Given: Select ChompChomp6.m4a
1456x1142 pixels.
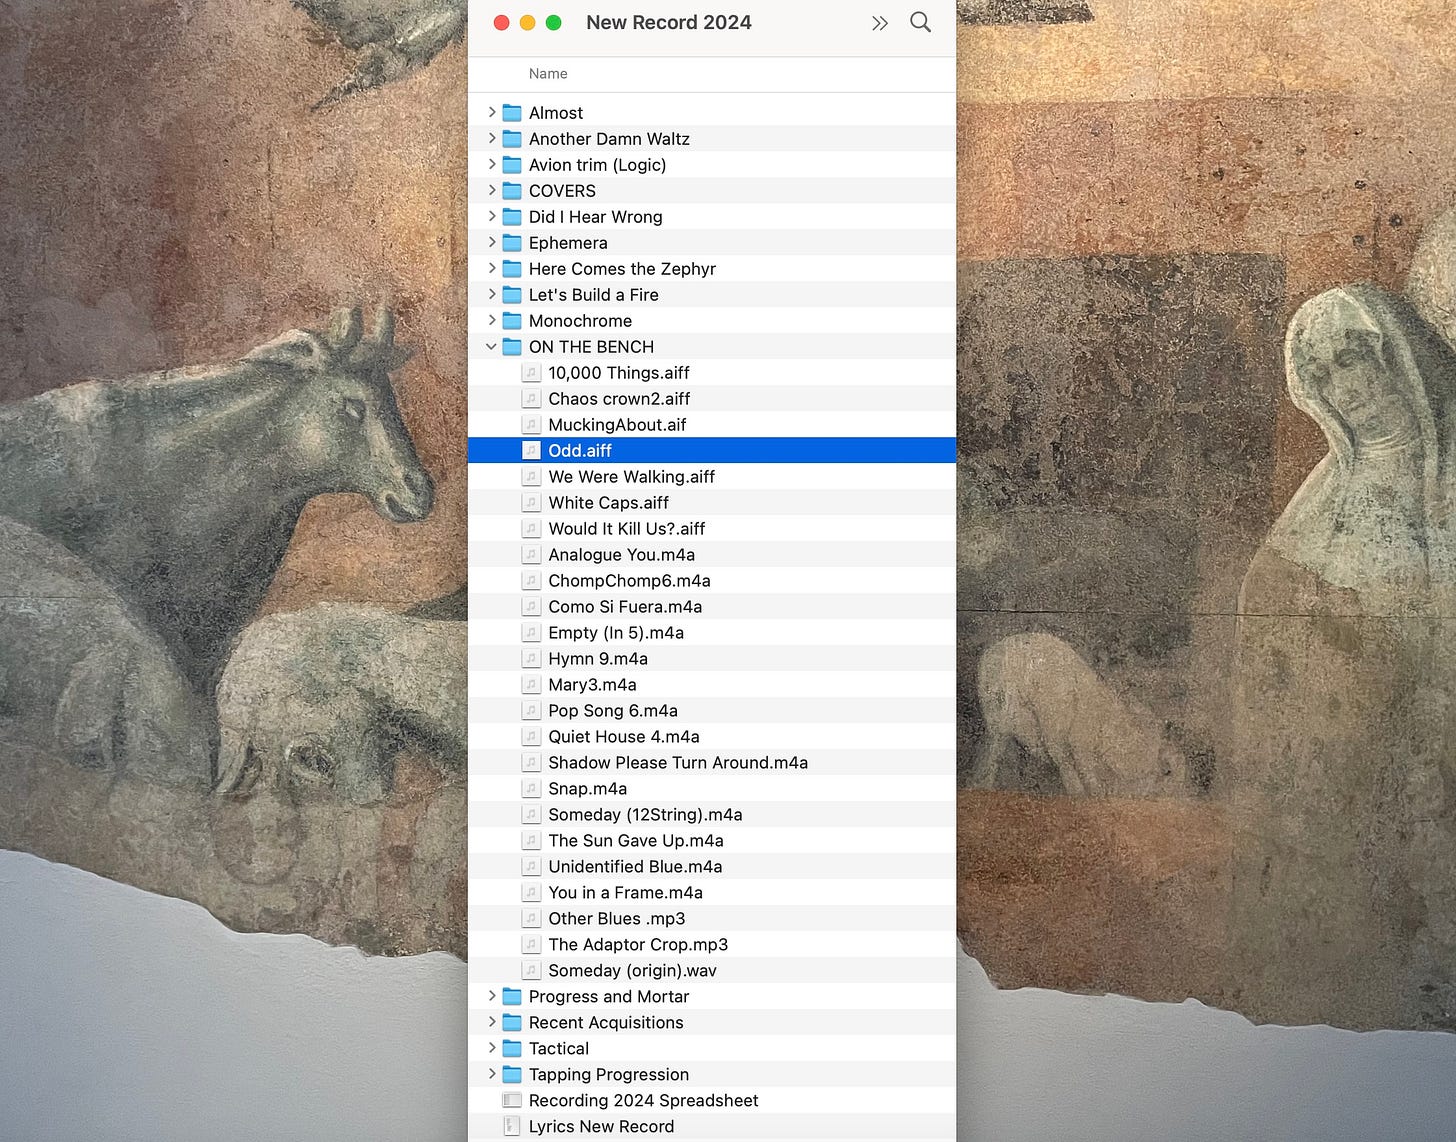Looking at the screenshot, I should [712, 581].
